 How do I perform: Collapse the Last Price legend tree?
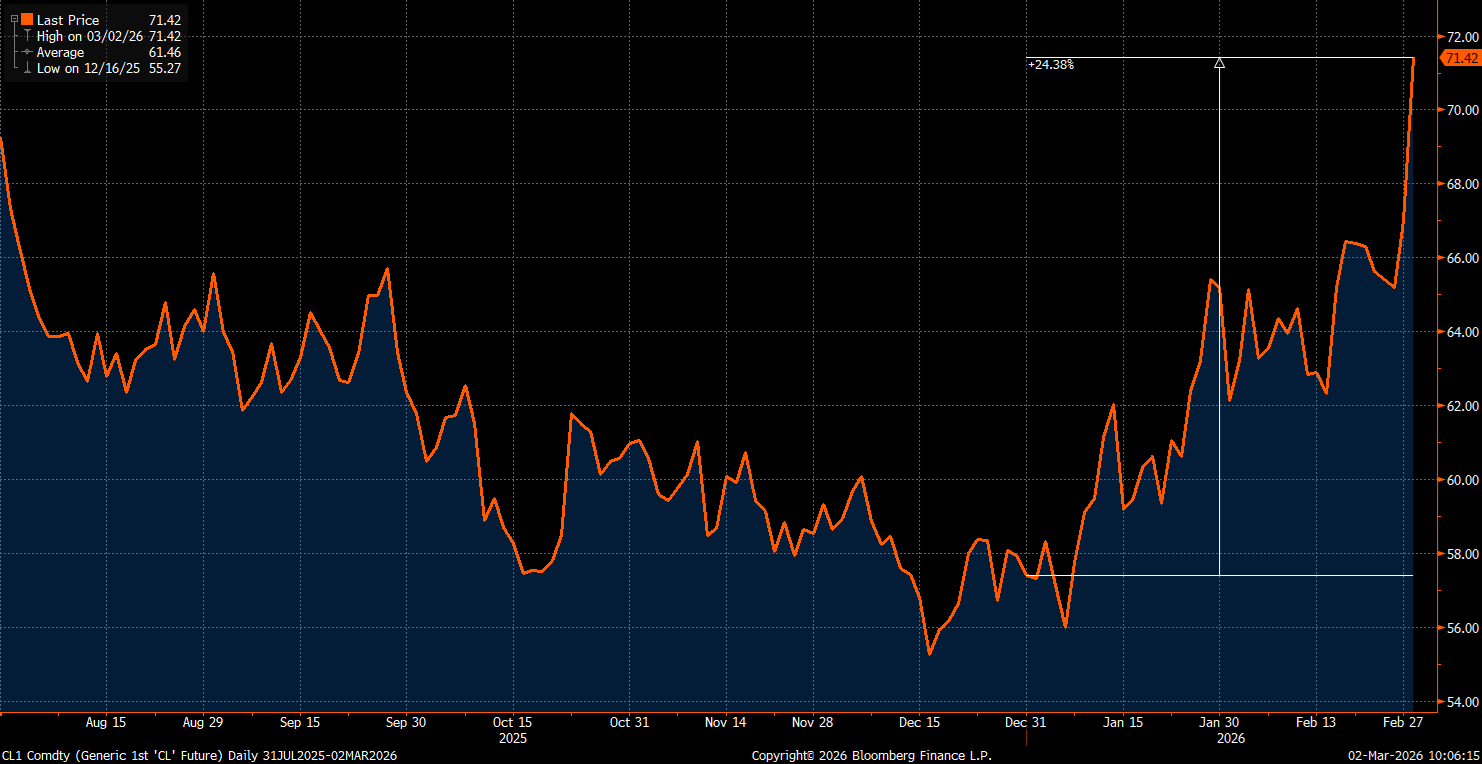pyautogui.click(x=14, y=20)
